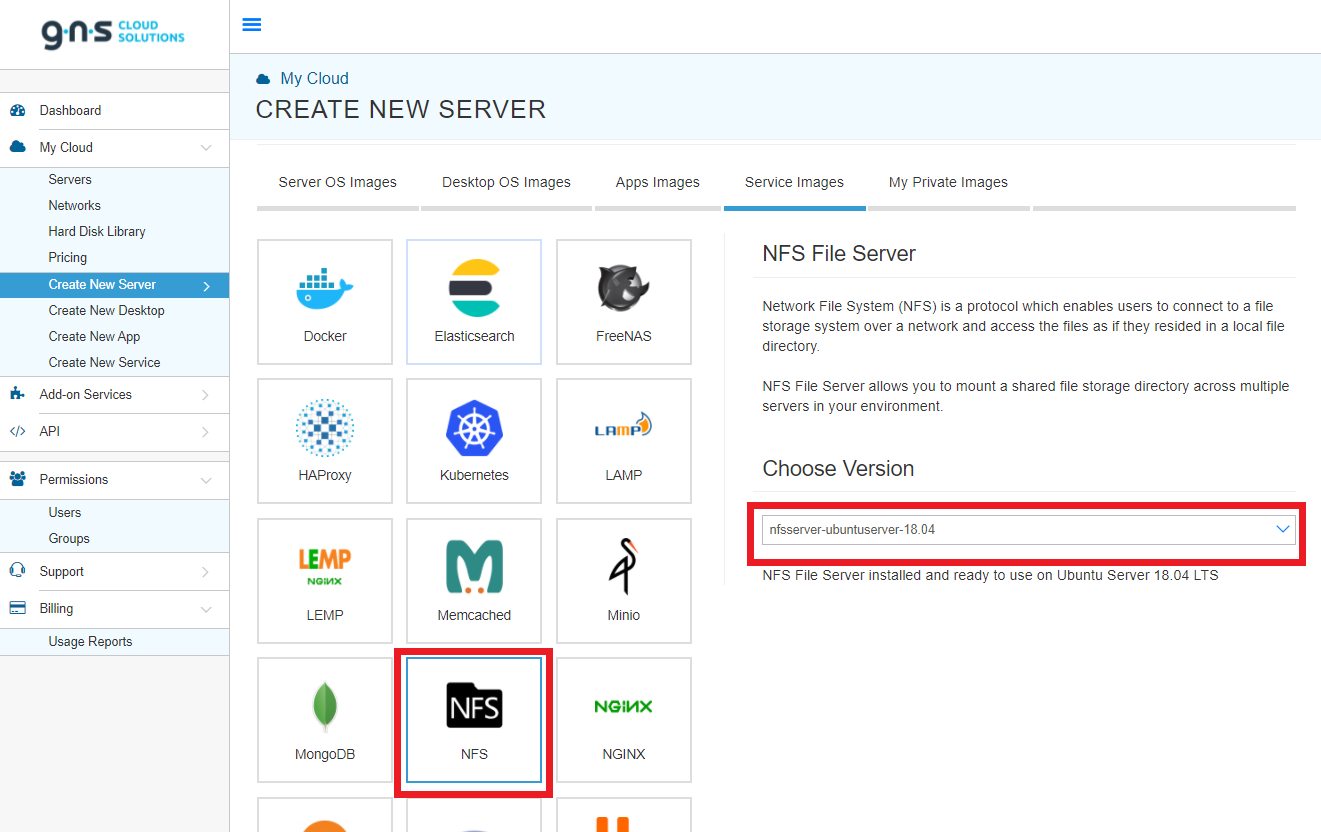This screenshot has width=1321, height=832.
Task: Open the Pricing page
Action: click(68, 258)
